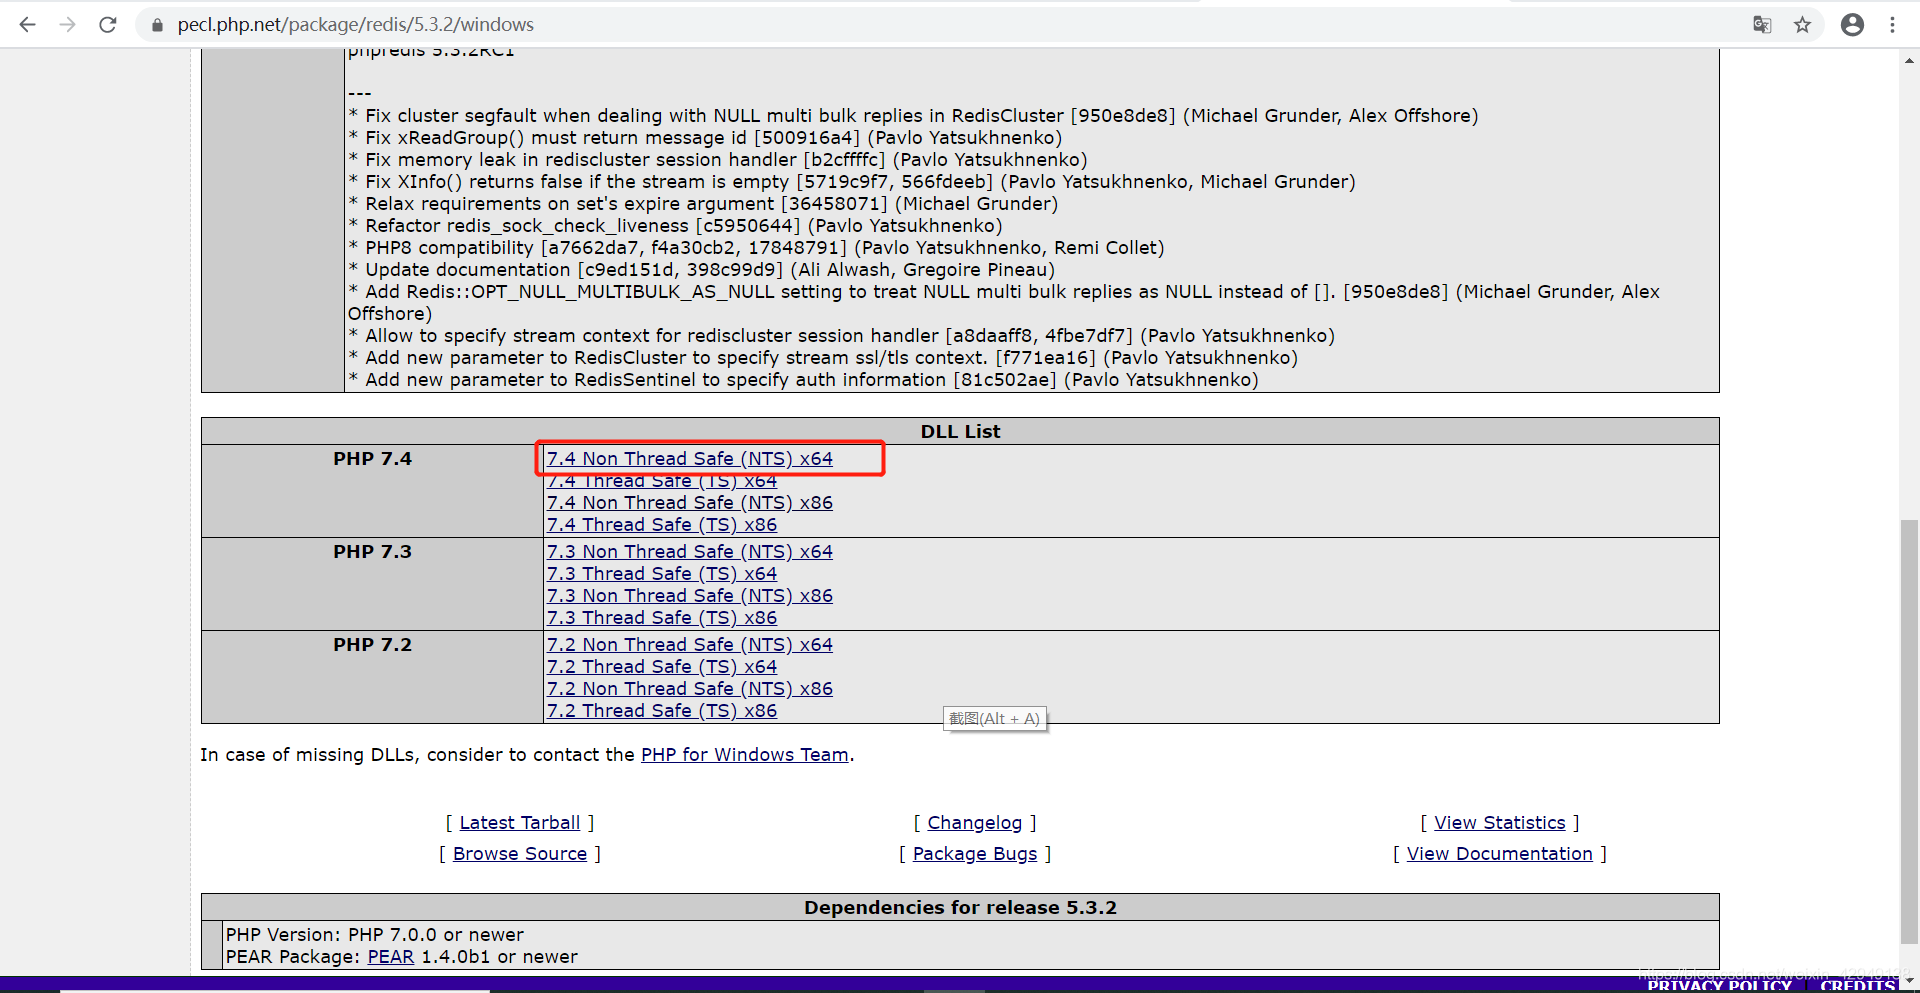
Task: Download 7.4 Non Thread Safe (NTS) x86
Action: point(690,502)
